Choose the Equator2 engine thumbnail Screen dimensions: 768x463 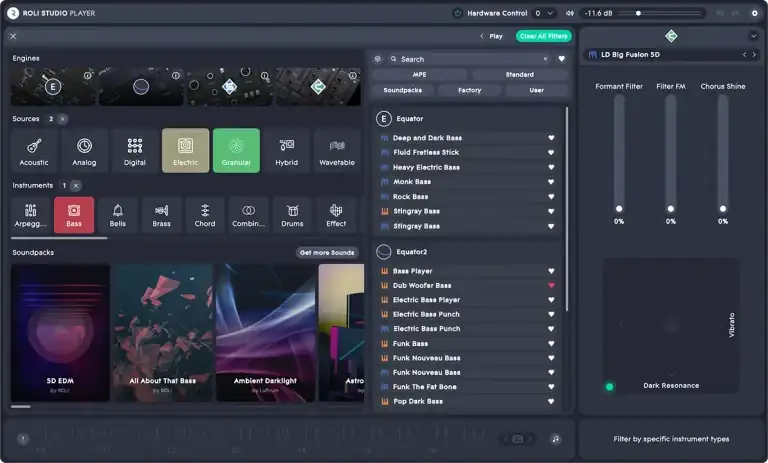point(141,87)
